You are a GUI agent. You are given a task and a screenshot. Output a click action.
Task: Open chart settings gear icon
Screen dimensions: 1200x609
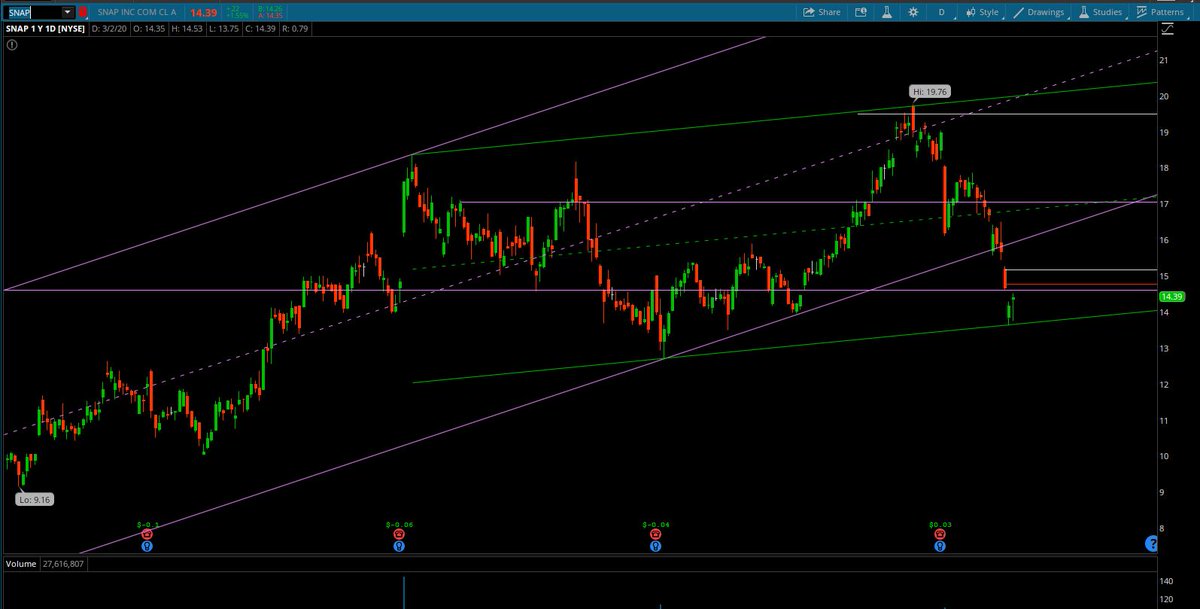[913, 12]
